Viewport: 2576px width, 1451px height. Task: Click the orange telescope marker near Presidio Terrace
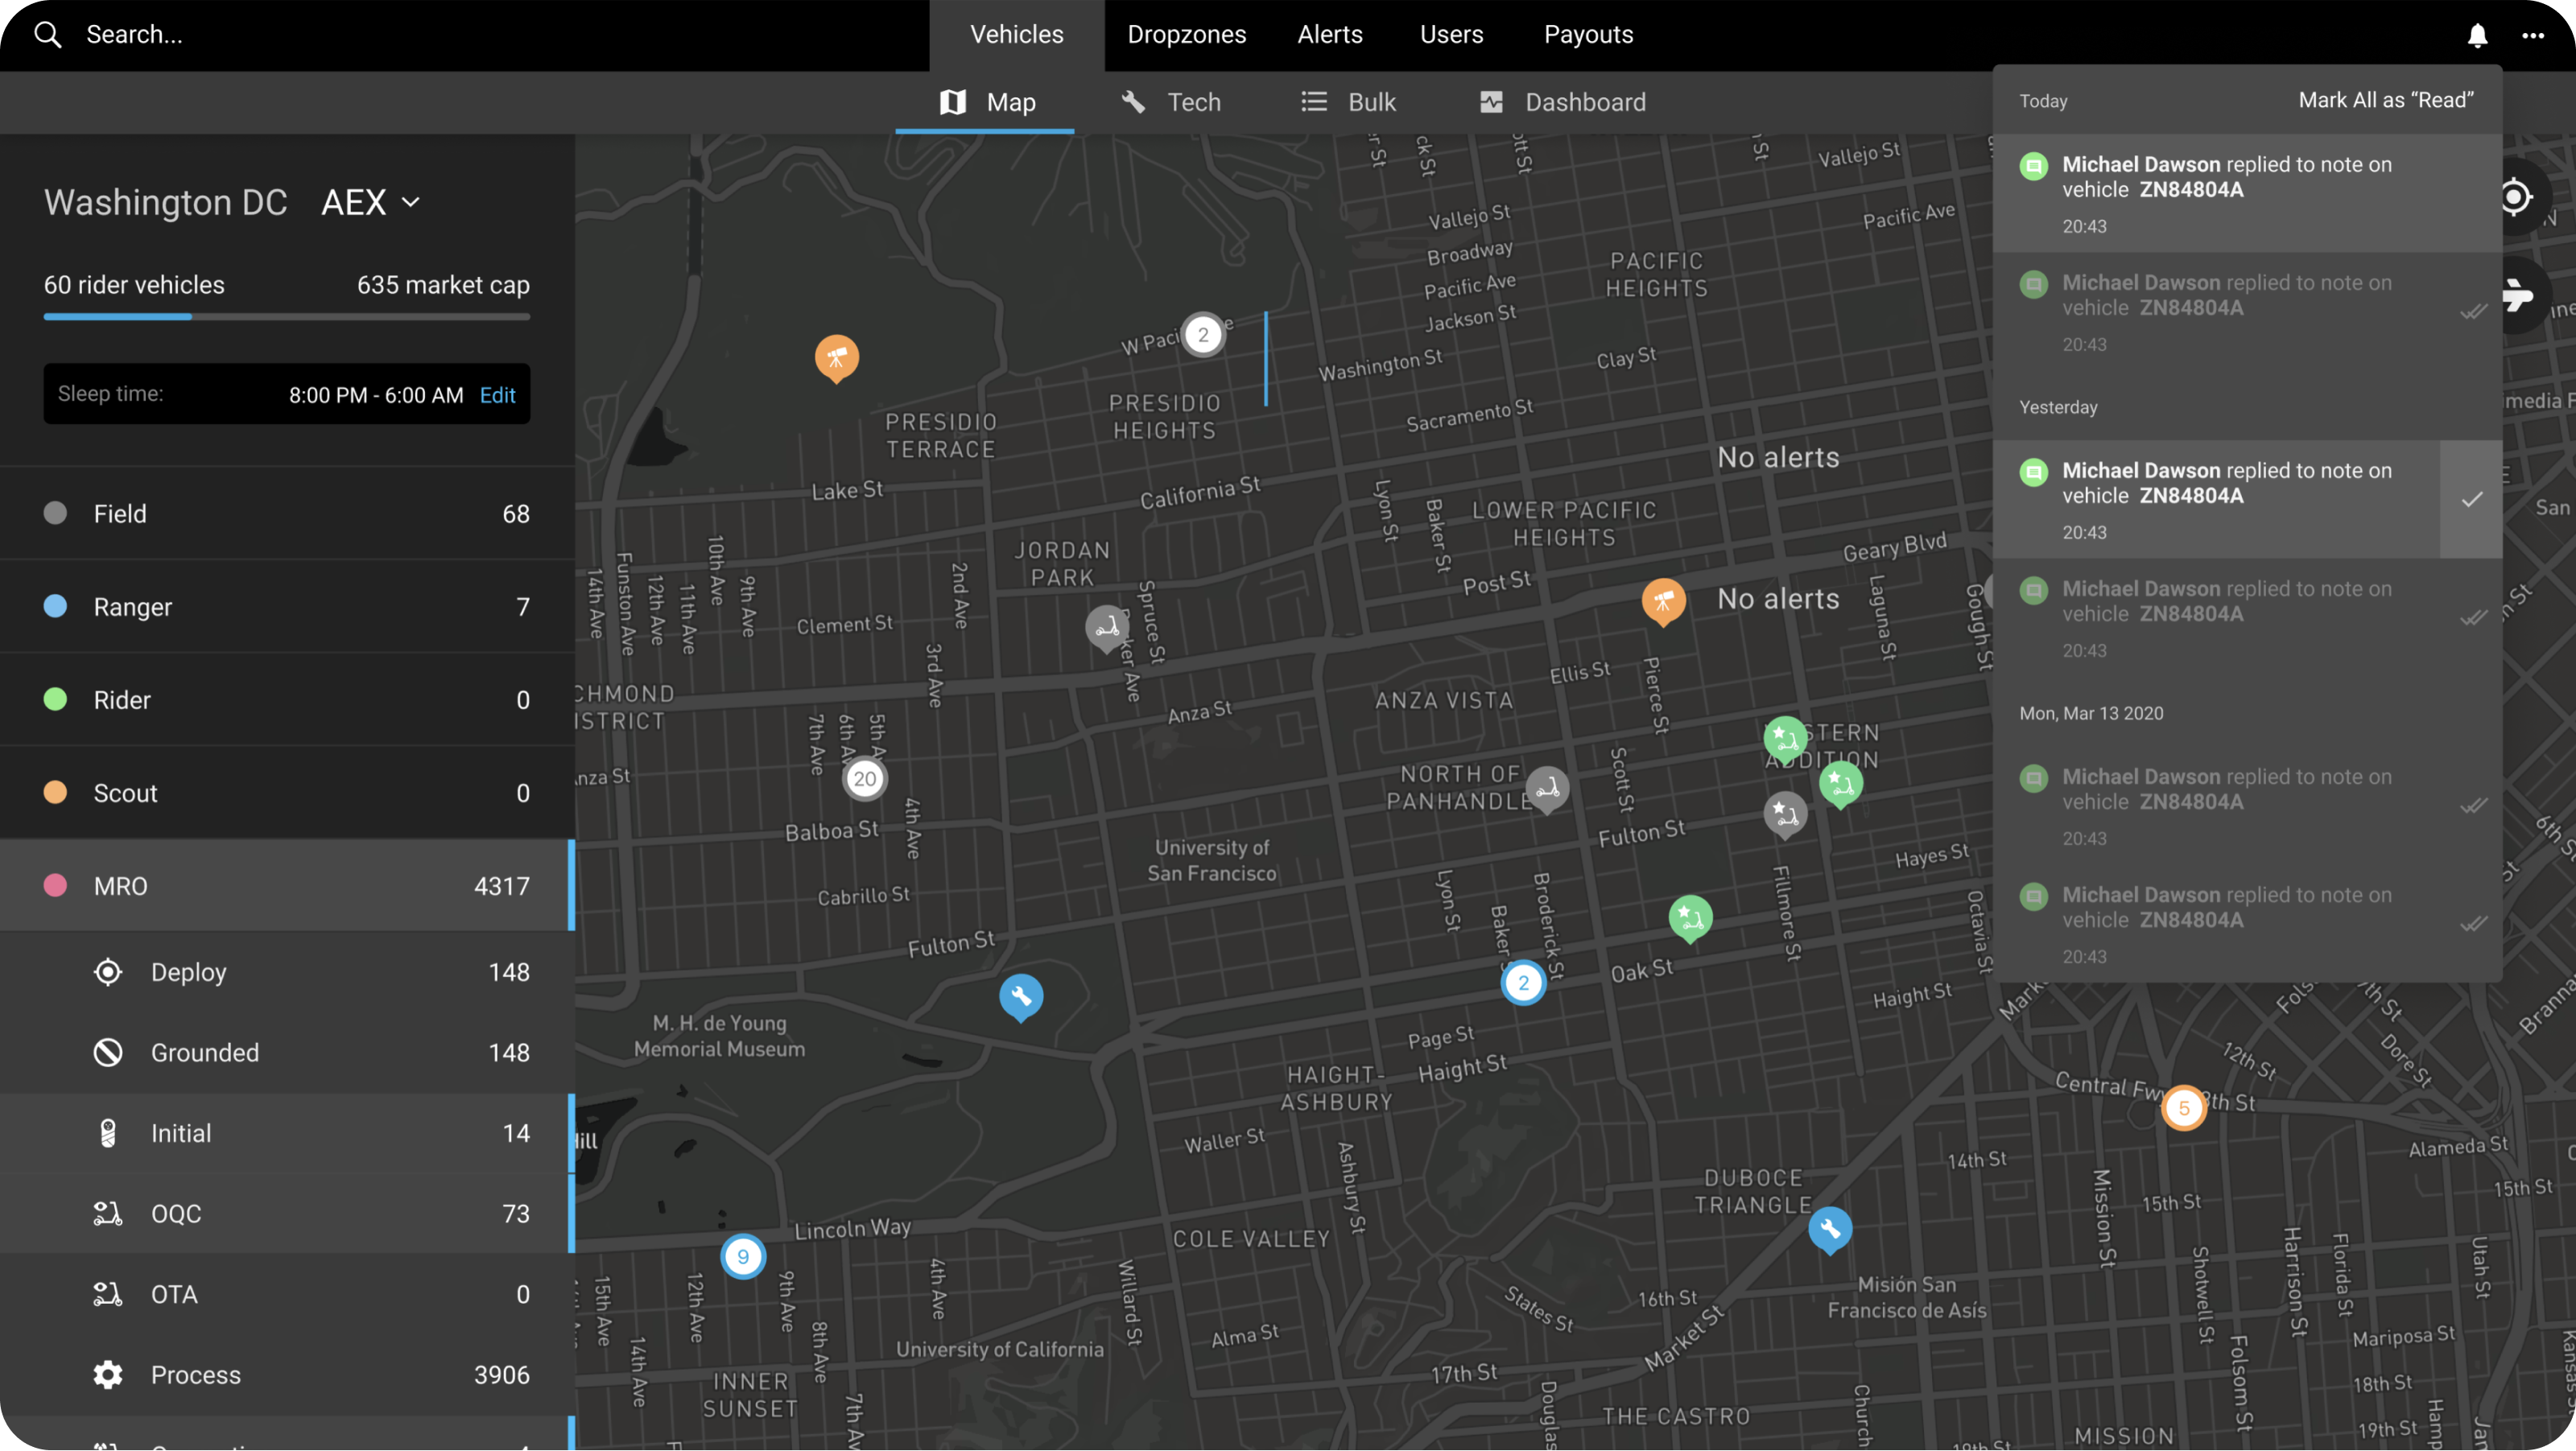(837, 359)
